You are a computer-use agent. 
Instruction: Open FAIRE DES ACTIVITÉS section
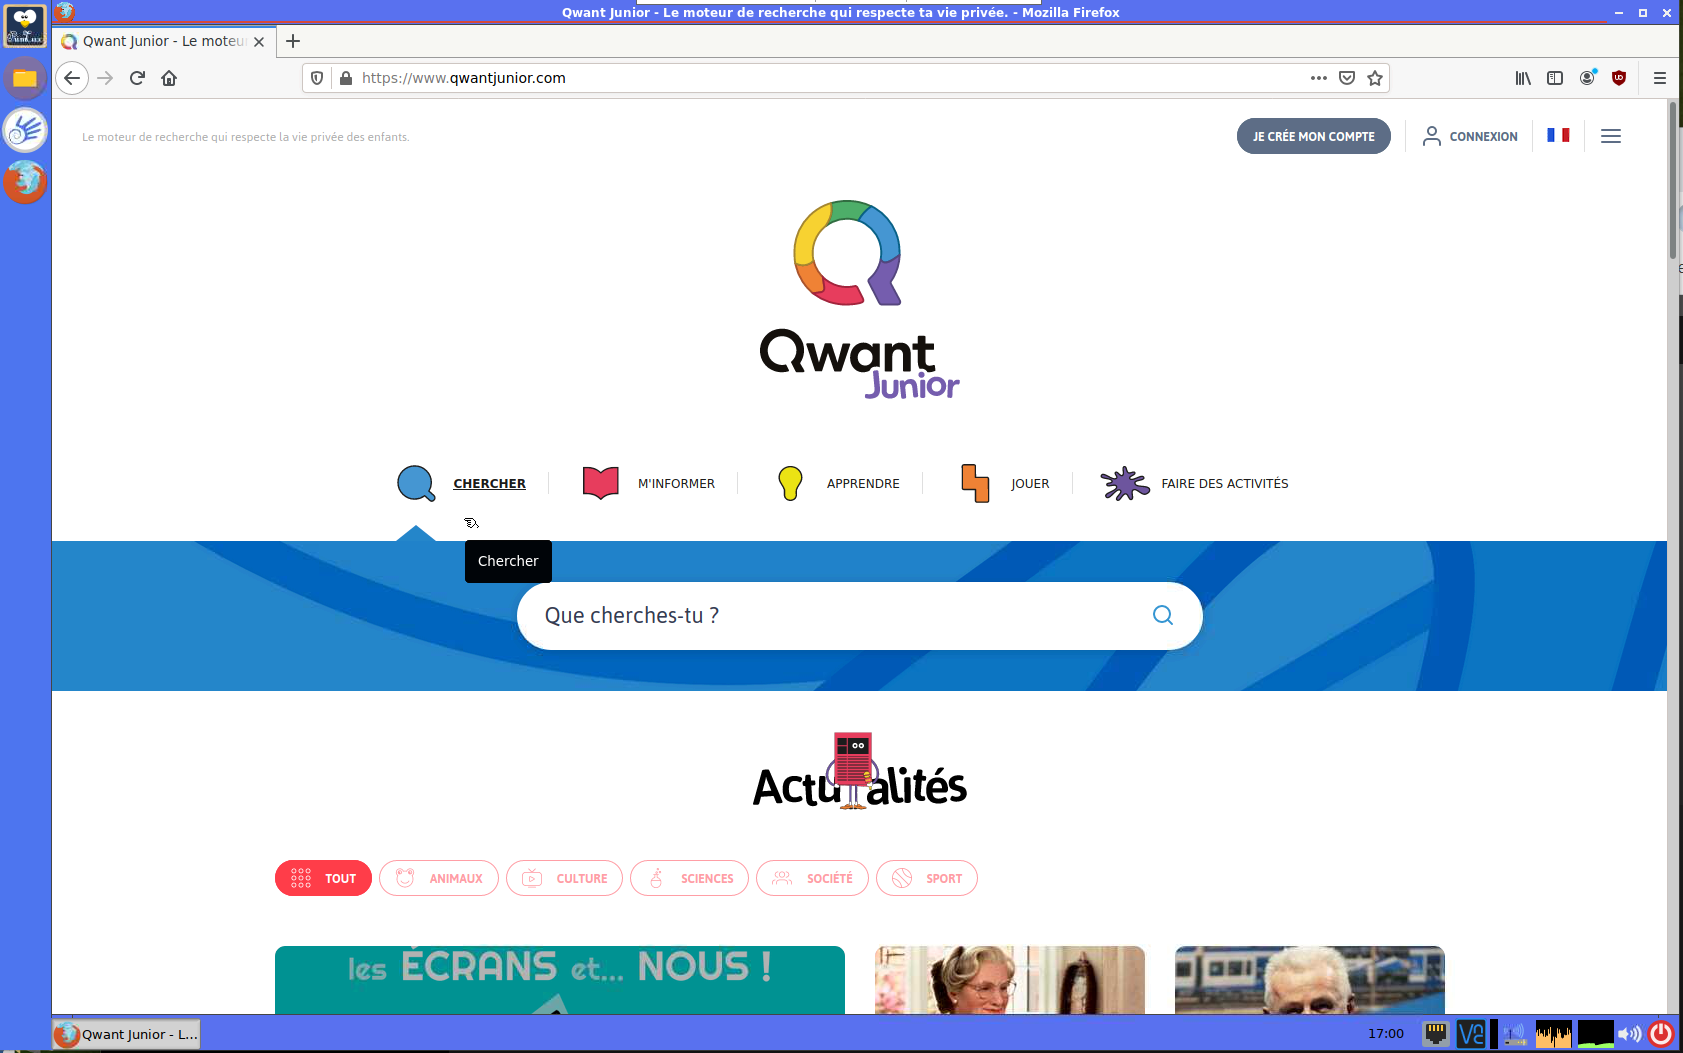coord(1225,484)
